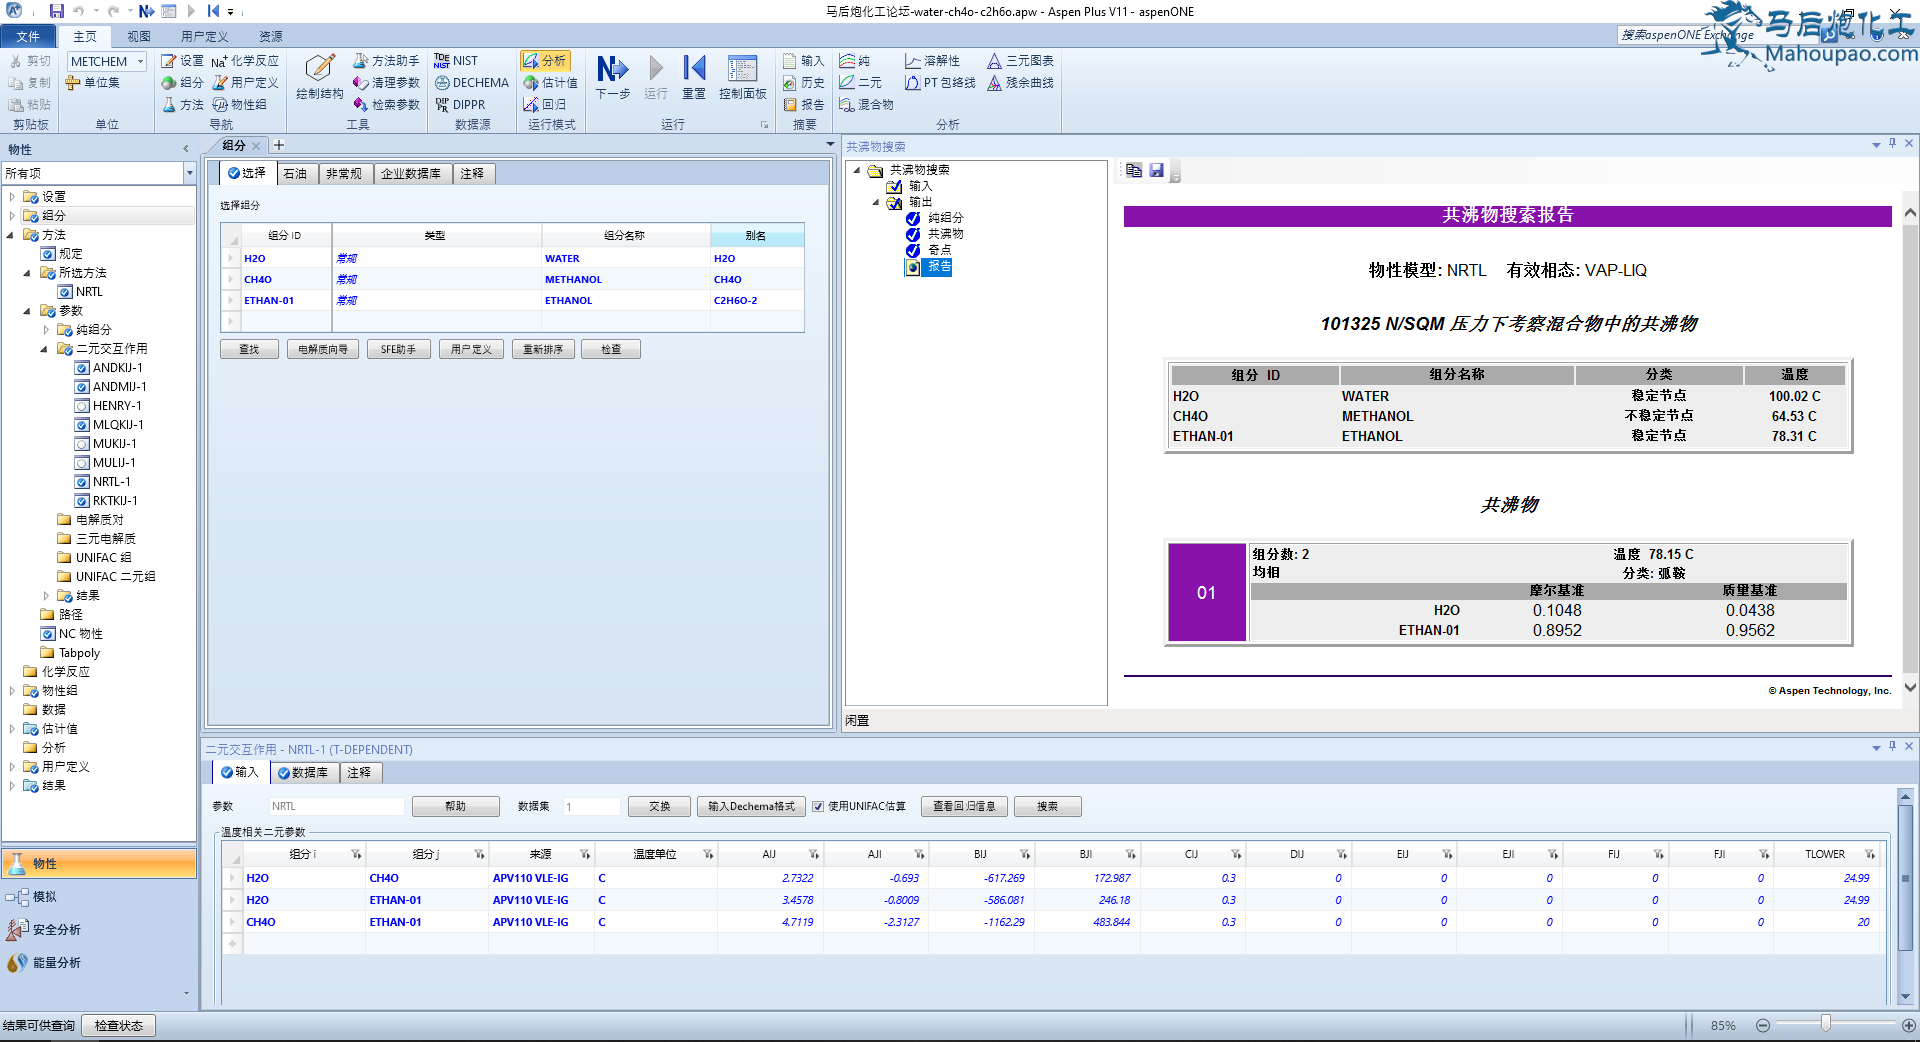Open the 文件 (File) menu

[28, 37]
